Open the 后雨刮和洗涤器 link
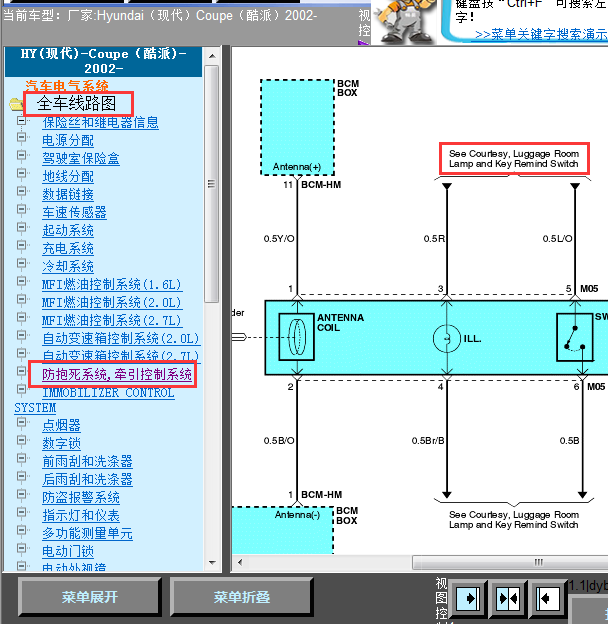 (x=87, y=480)
